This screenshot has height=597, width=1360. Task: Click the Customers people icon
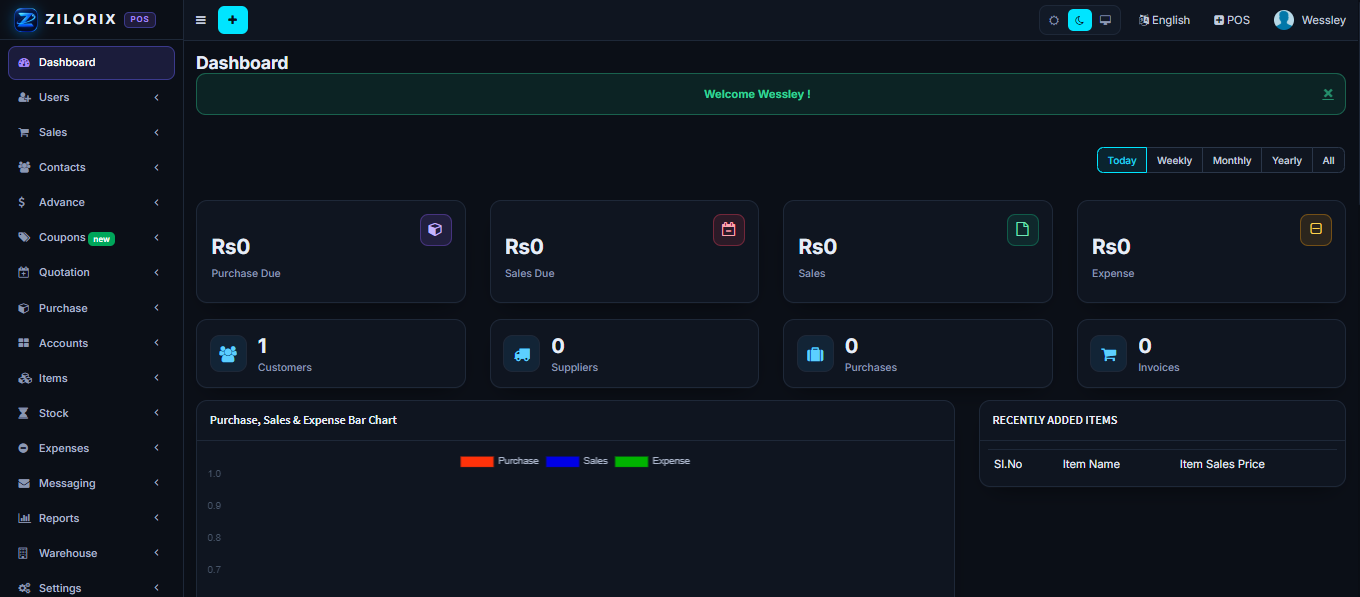228,354
